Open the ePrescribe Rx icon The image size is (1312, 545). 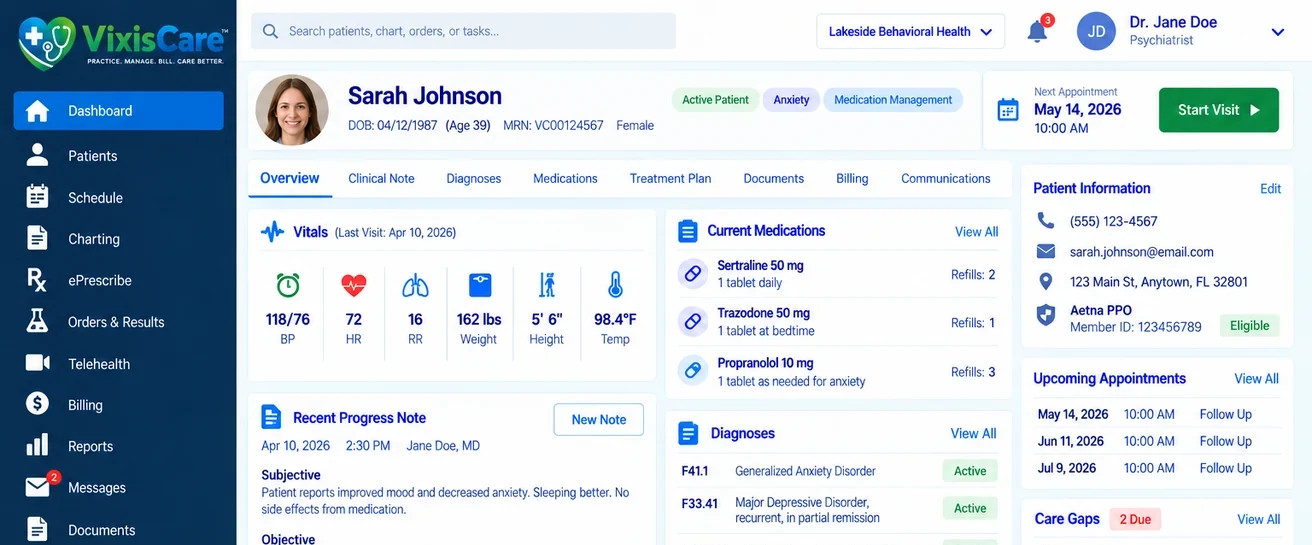(37, 280)
